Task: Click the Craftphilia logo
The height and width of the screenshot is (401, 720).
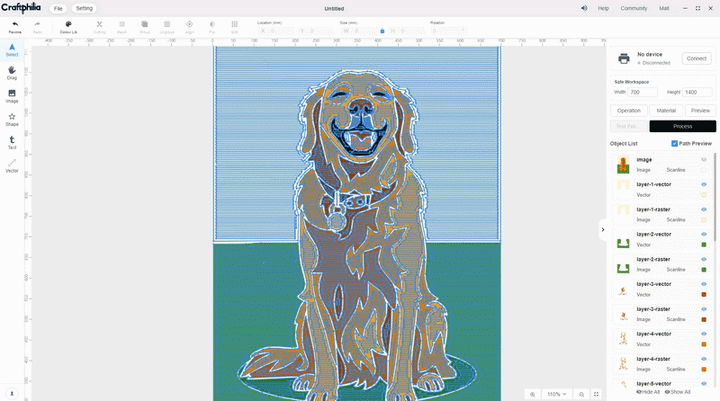Action: 21,8
